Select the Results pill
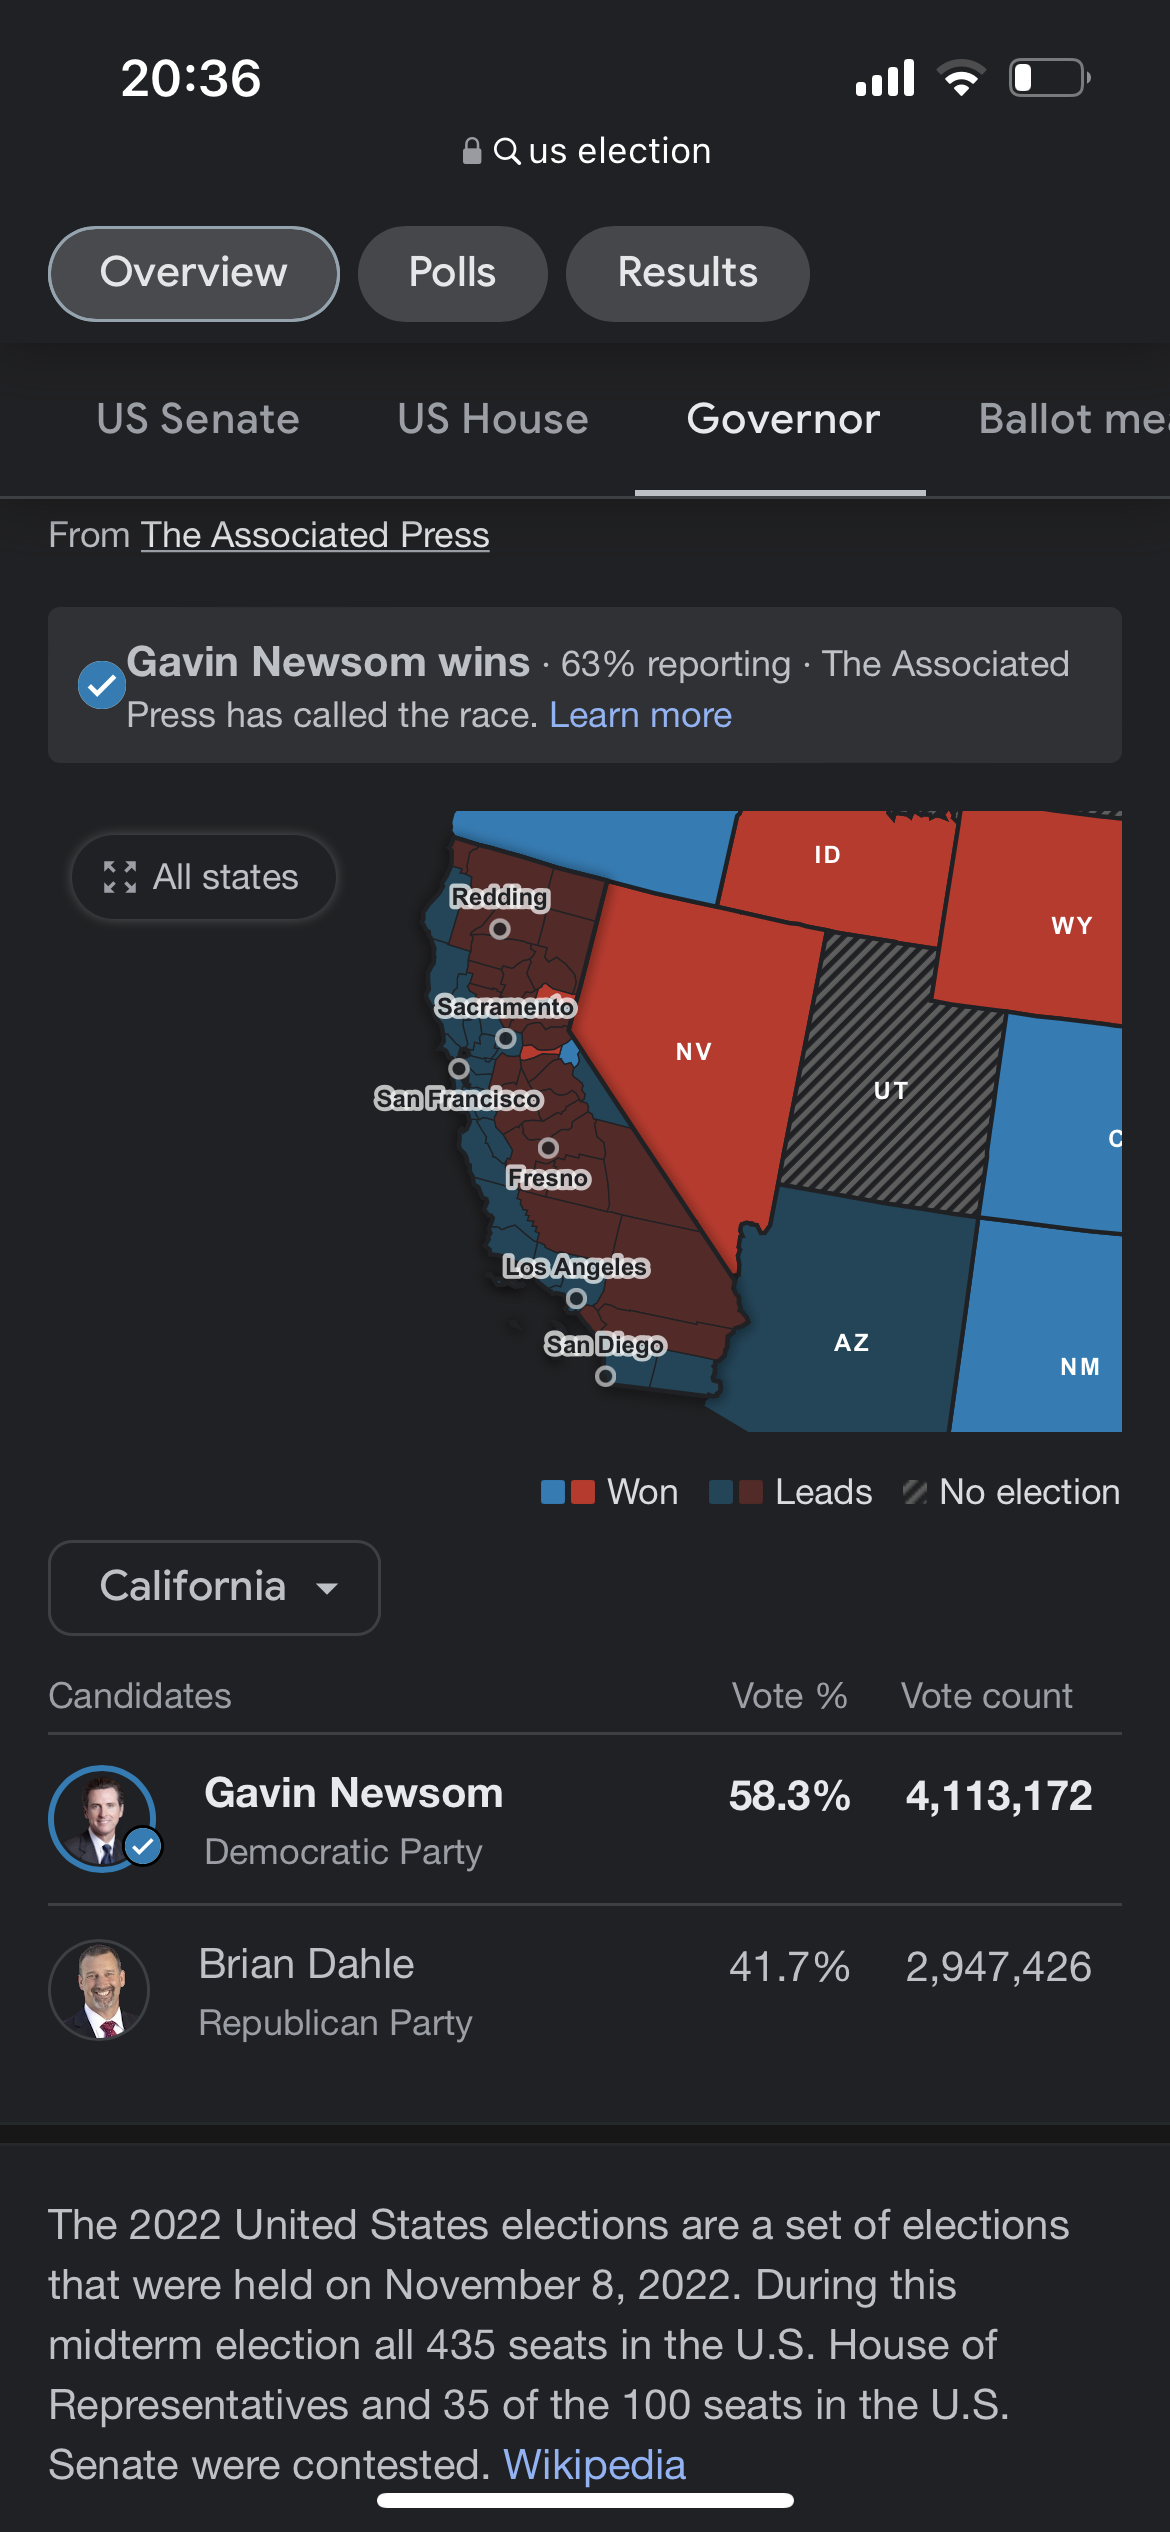This screenshot has height=2532, width=1170. click(688, 274)
